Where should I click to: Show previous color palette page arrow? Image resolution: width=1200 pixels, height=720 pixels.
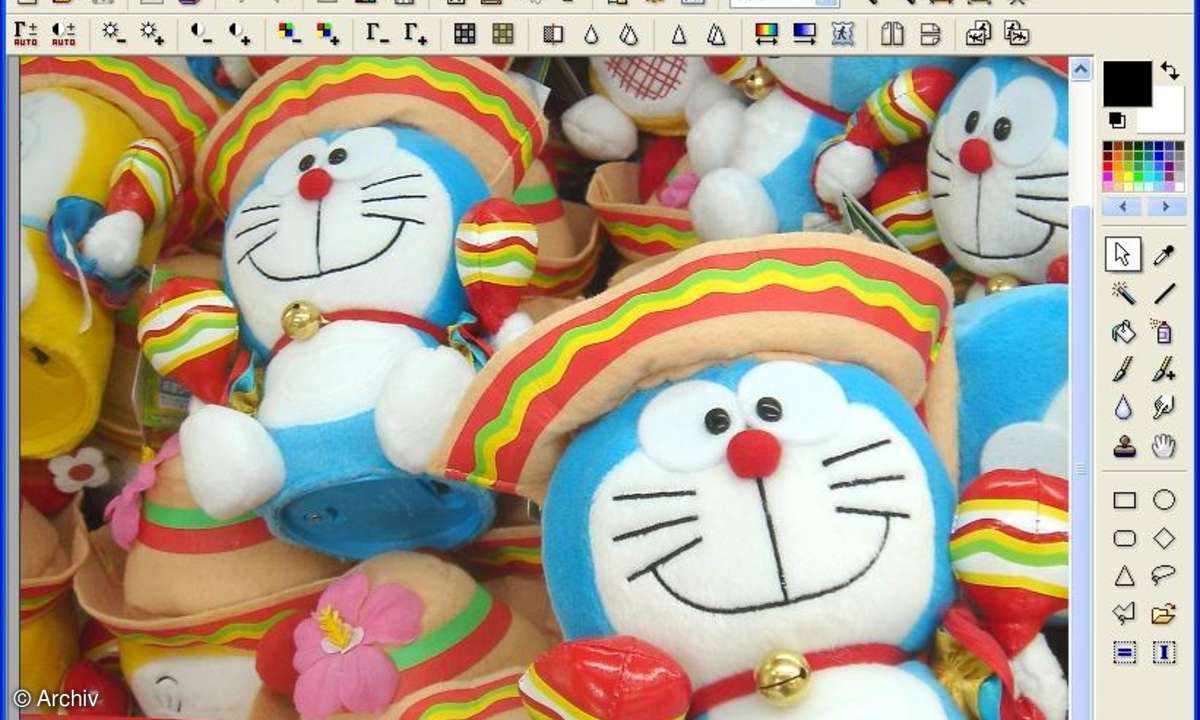(x=1123, y=206)
